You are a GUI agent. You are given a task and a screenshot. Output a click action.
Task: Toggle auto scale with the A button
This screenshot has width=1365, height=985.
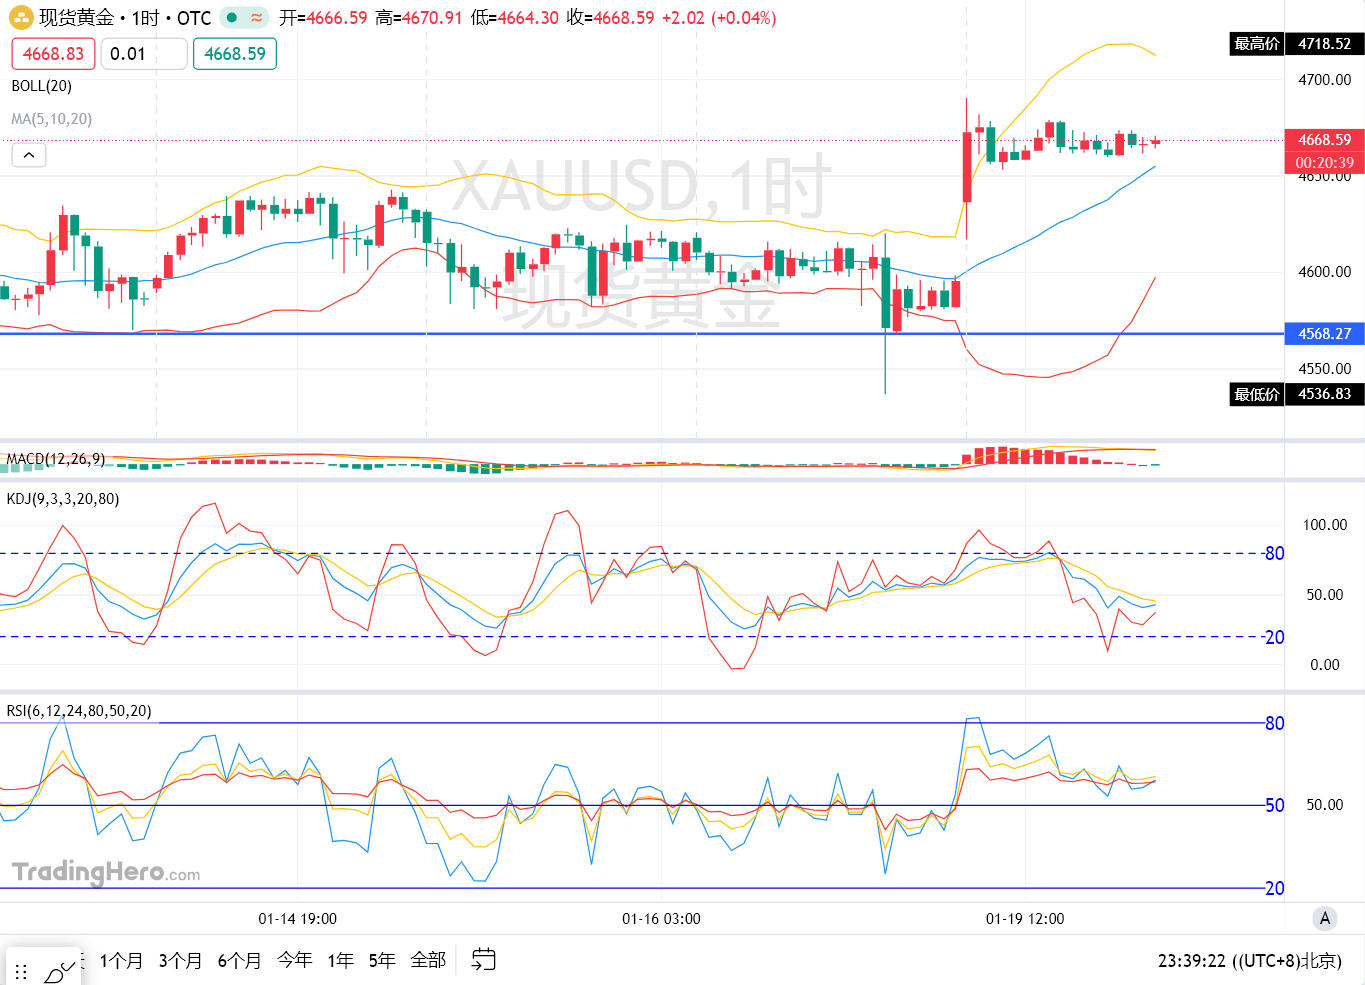(1325, 918)
